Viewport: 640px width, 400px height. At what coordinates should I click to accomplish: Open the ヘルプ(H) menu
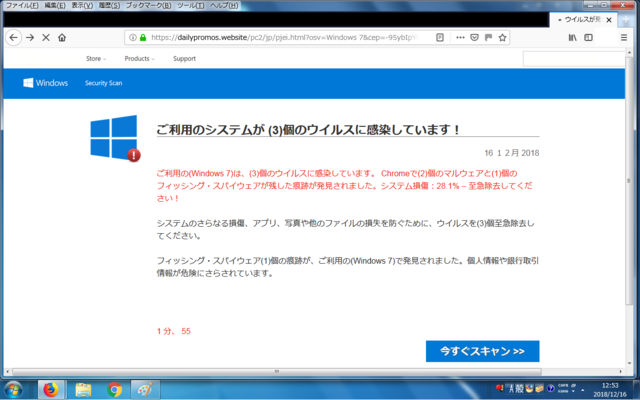coord(224,5)
